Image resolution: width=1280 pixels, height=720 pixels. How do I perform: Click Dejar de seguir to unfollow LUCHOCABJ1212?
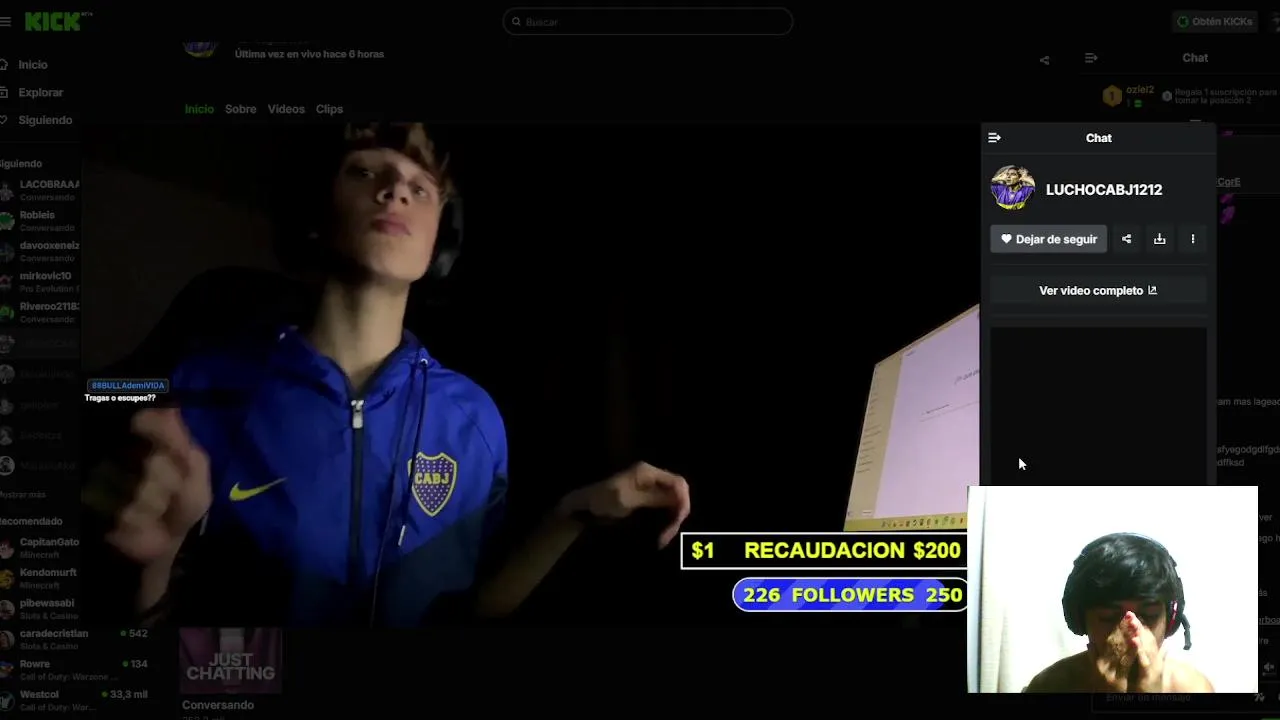[x=1049, y=239]
